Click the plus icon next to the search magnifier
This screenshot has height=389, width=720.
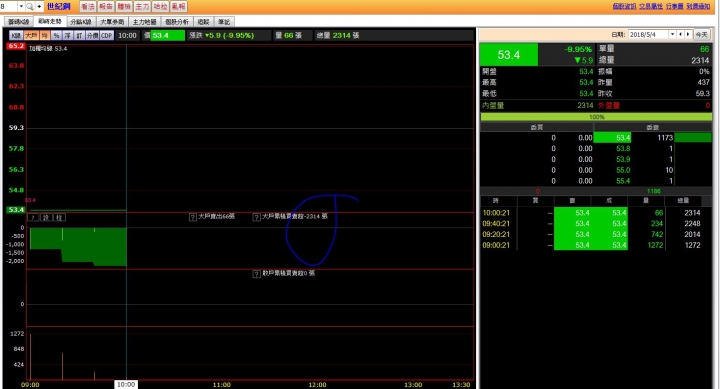[x=39, y=6]
